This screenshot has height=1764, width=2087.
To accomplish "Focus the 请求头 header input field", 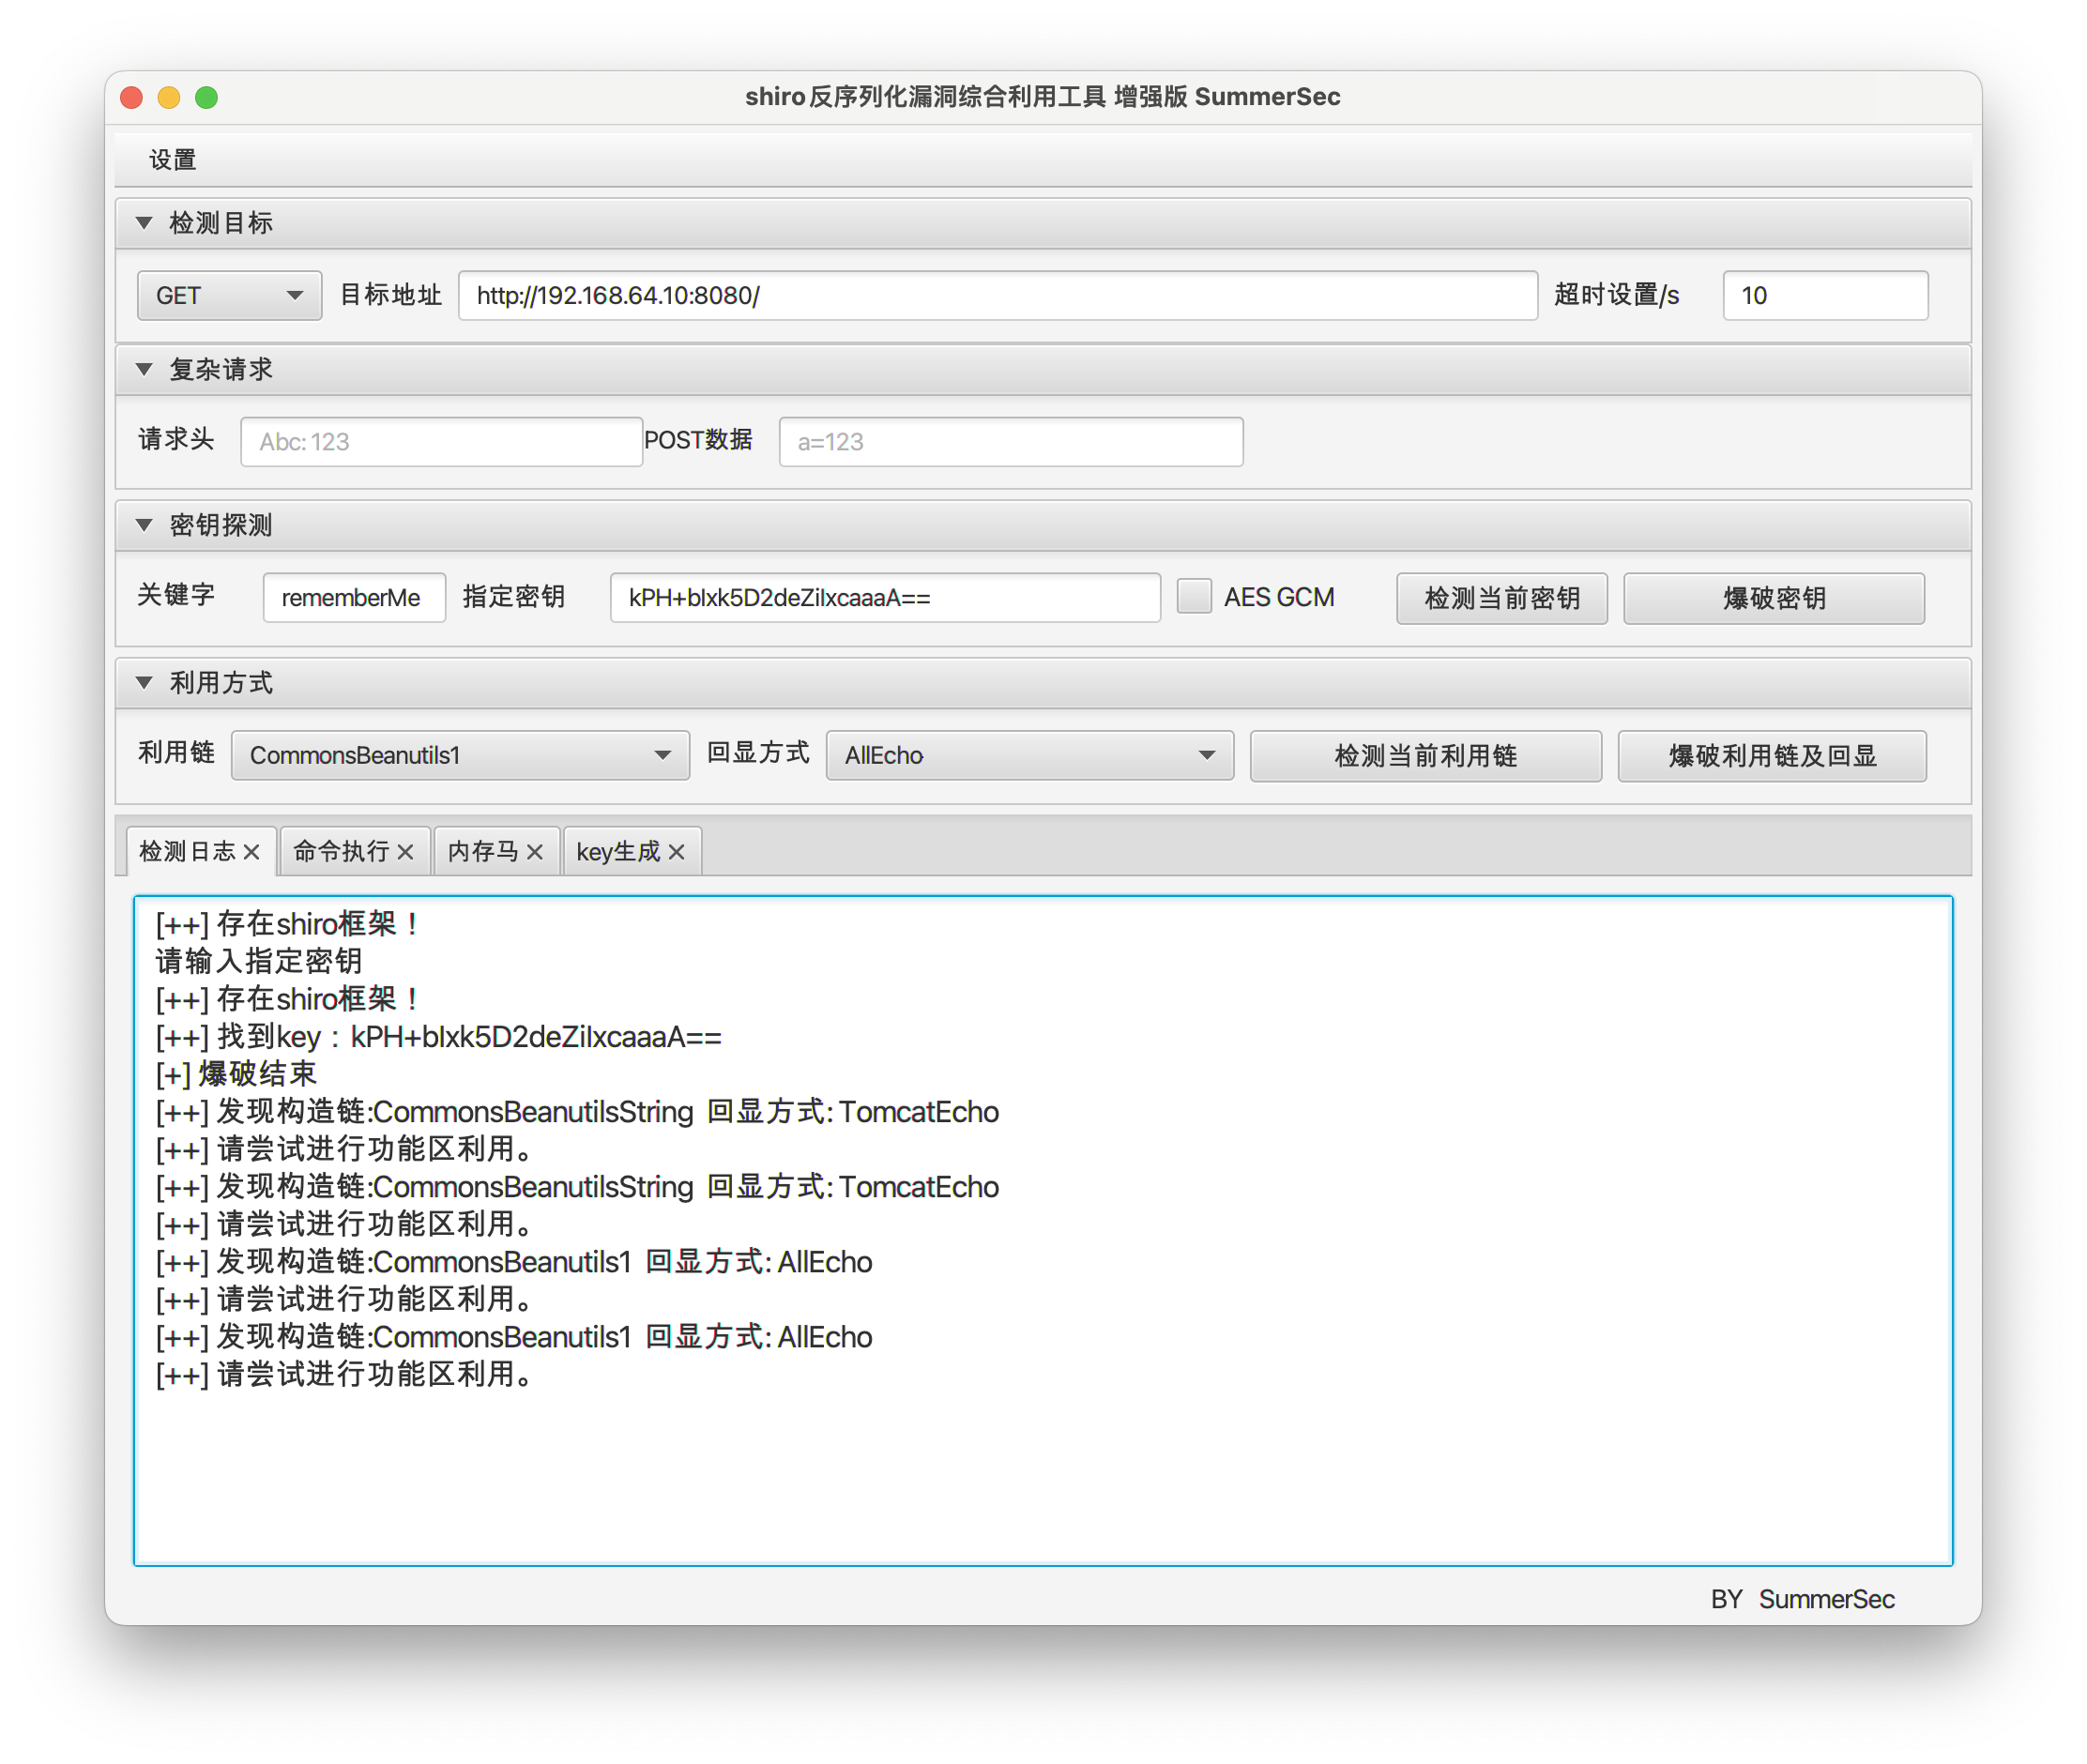I will coord(441,442).
